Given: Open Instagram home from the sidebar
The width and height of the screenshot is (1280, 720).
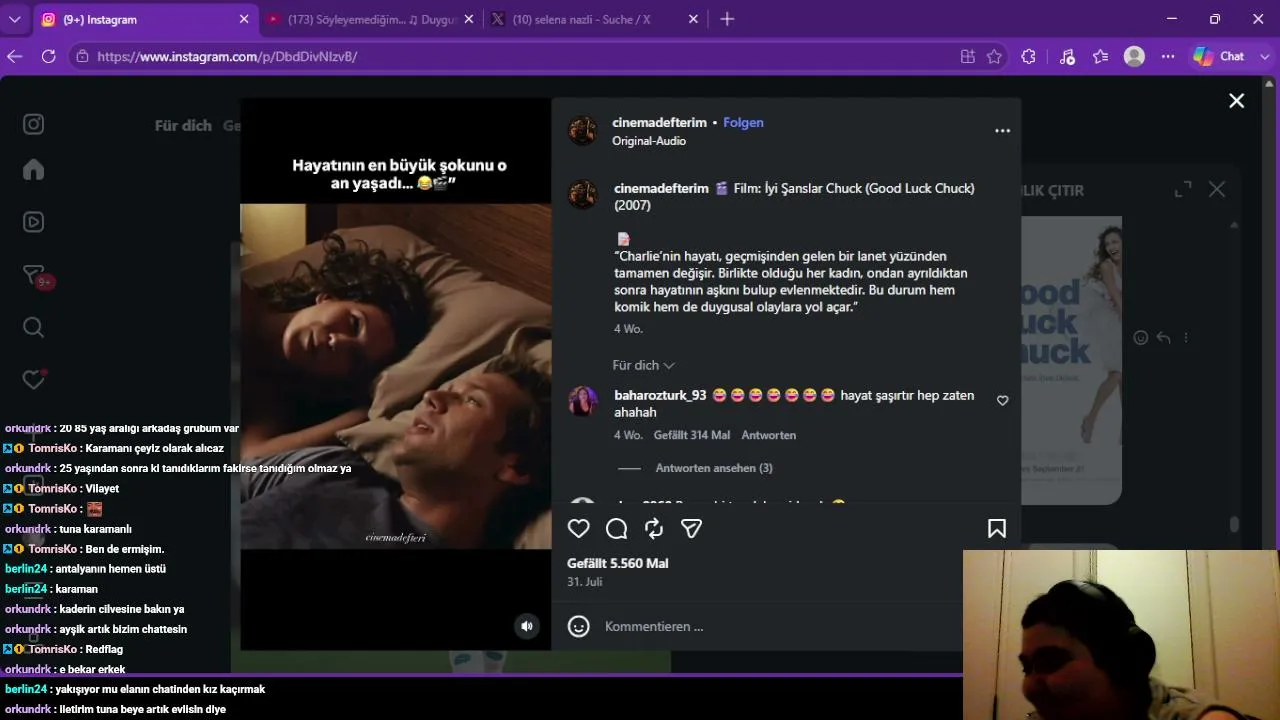Looking at the screenshot, I should 33,170.
